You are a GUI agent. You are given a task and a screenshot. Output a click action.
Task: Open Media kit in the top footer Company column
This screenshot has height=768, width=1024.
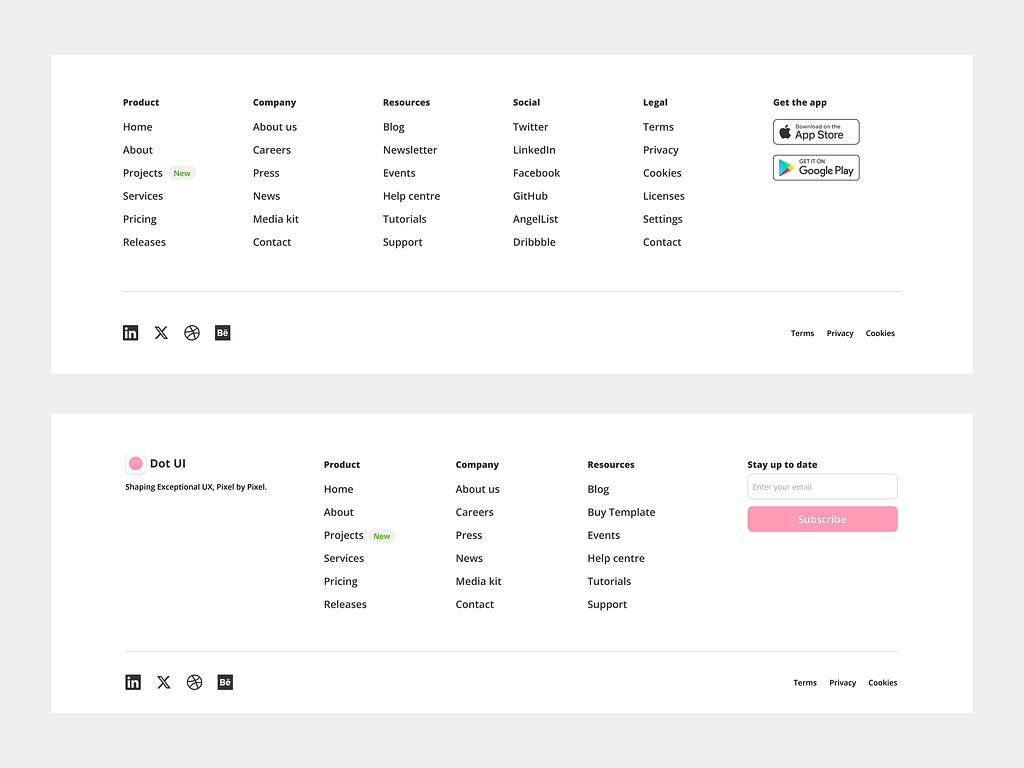(276, 219)
